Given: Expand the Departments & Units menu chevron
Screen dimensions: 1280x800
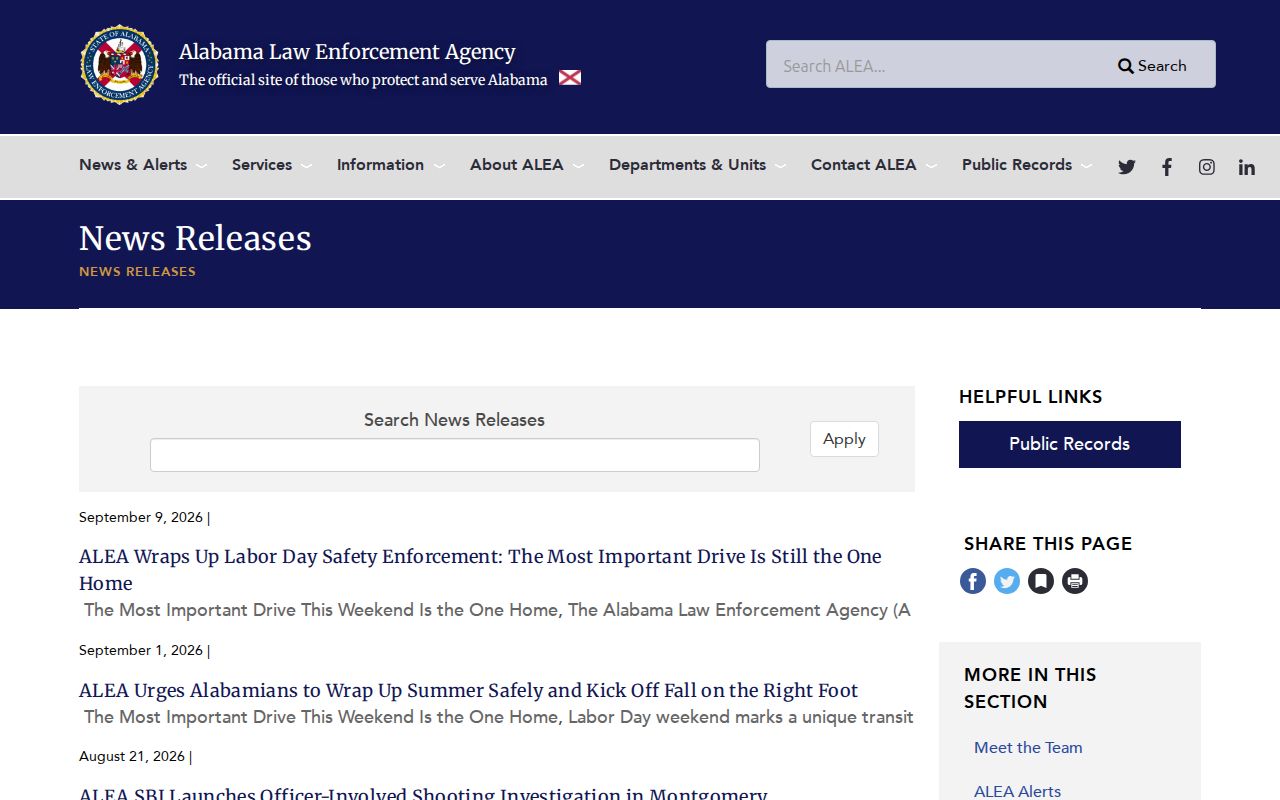Looking at the screenshot, I should (780, 166).
